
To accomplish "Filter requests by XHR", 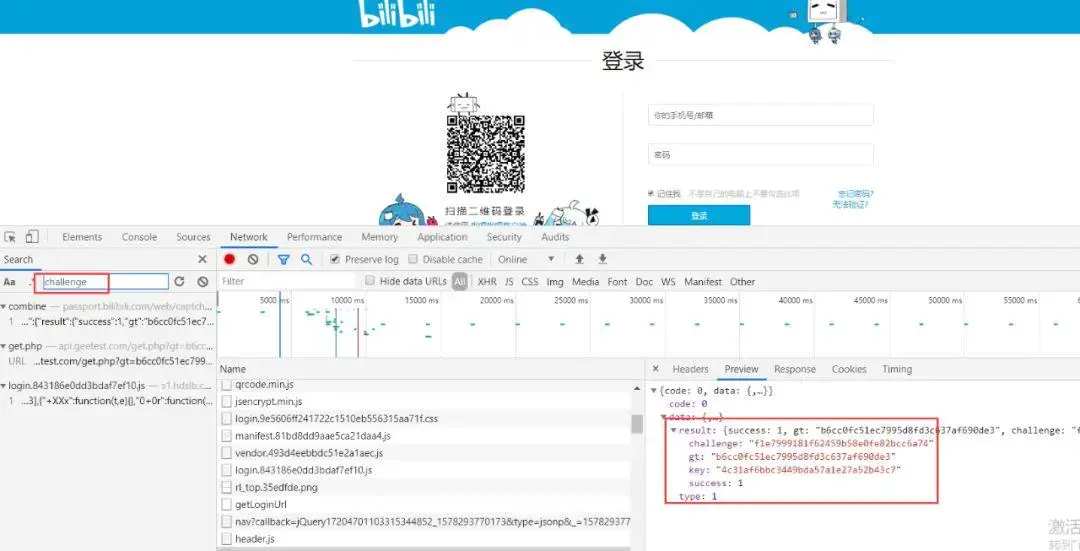I will click(x=487, y=281).
